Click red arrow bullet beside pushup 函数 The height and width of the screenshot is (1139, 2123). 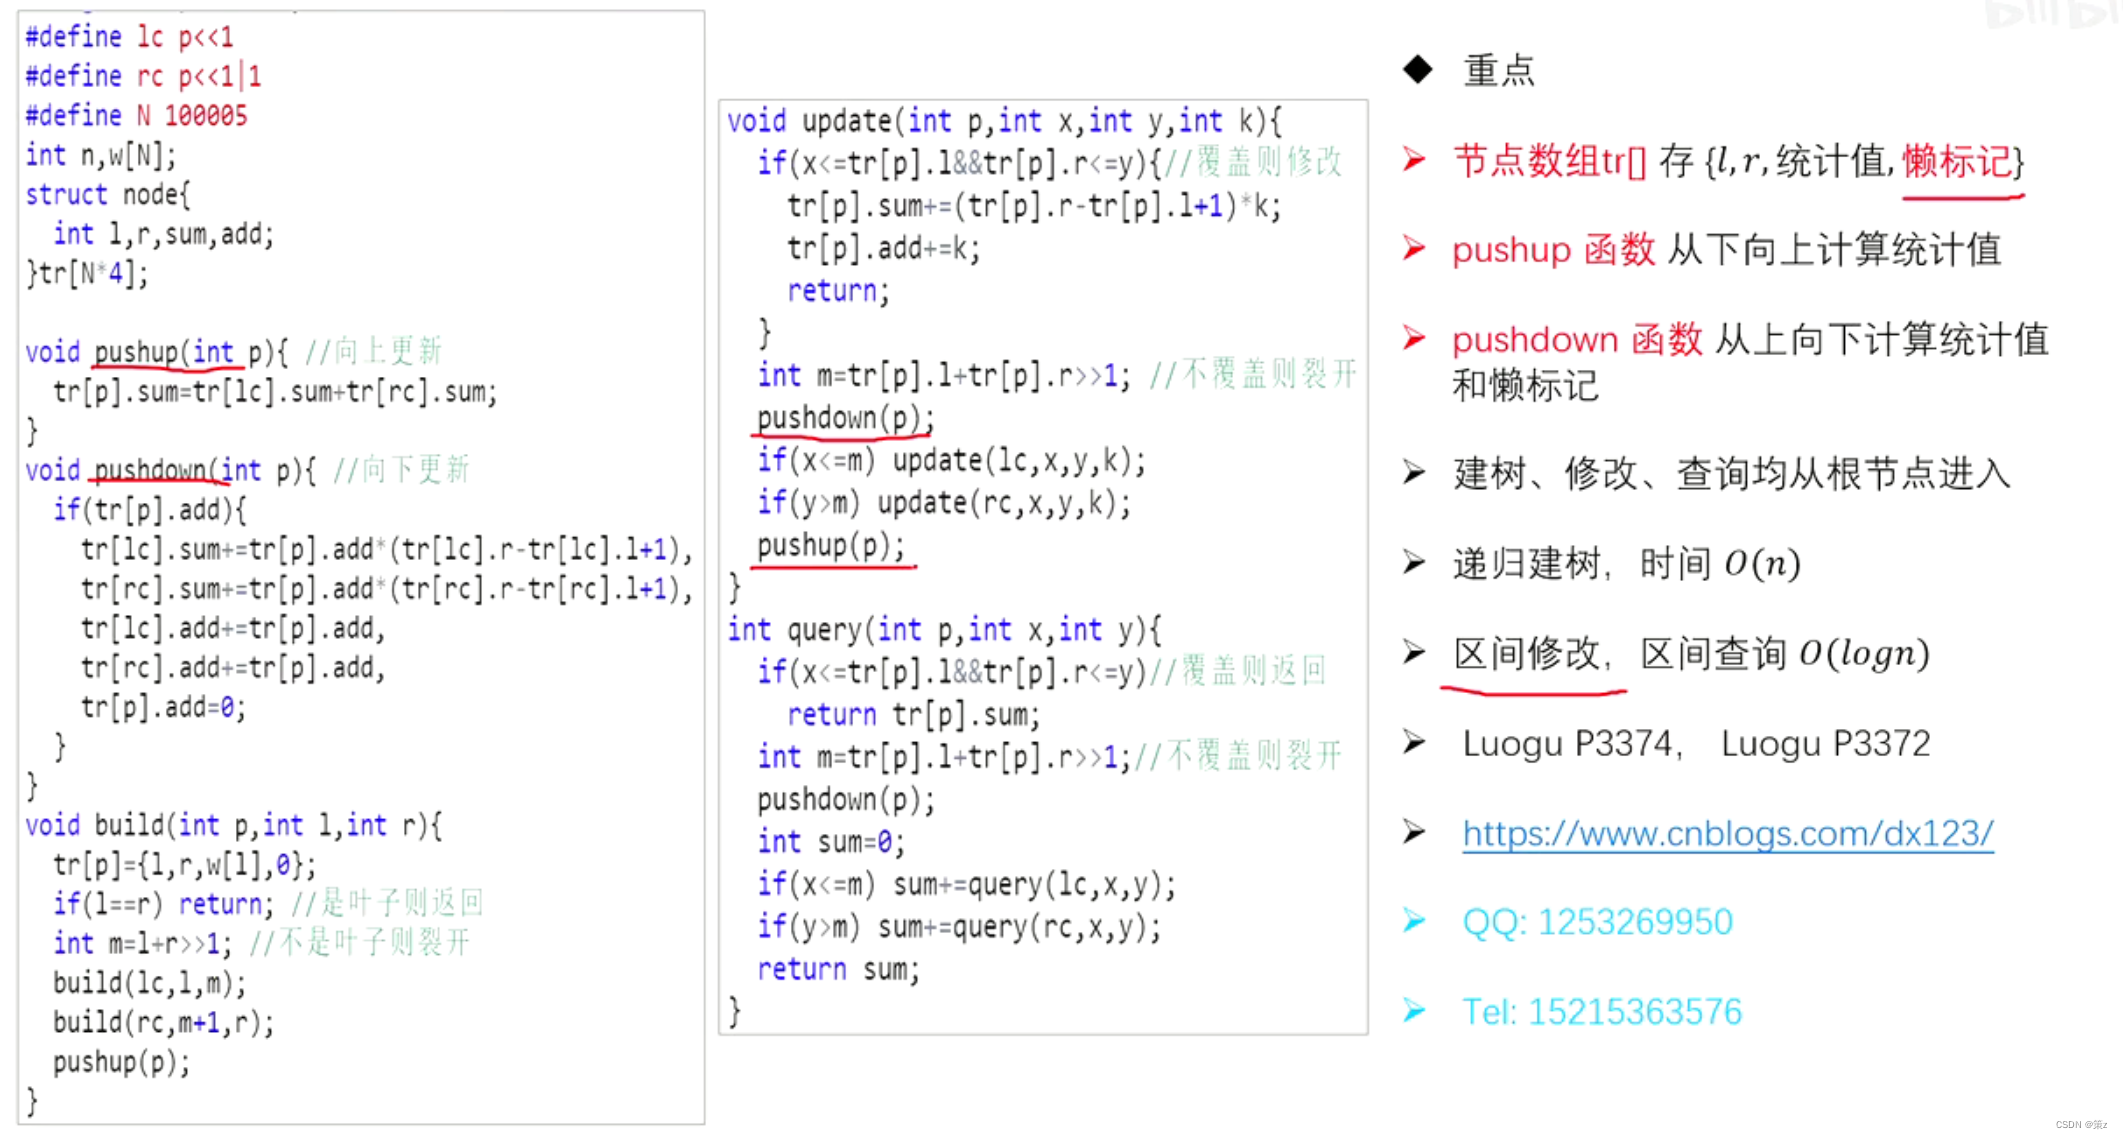[x=1414, y=249]
